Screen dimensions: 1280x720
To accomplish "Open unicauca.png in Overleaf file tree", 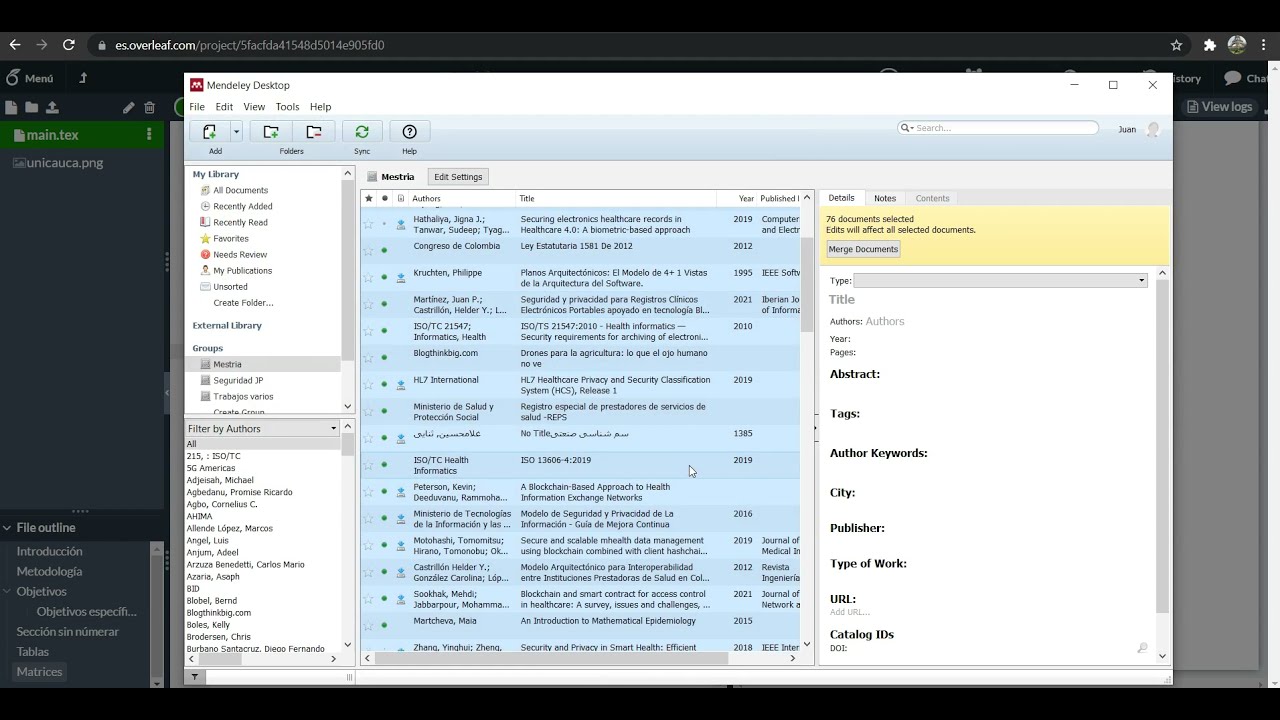I will tap(65, 163).
